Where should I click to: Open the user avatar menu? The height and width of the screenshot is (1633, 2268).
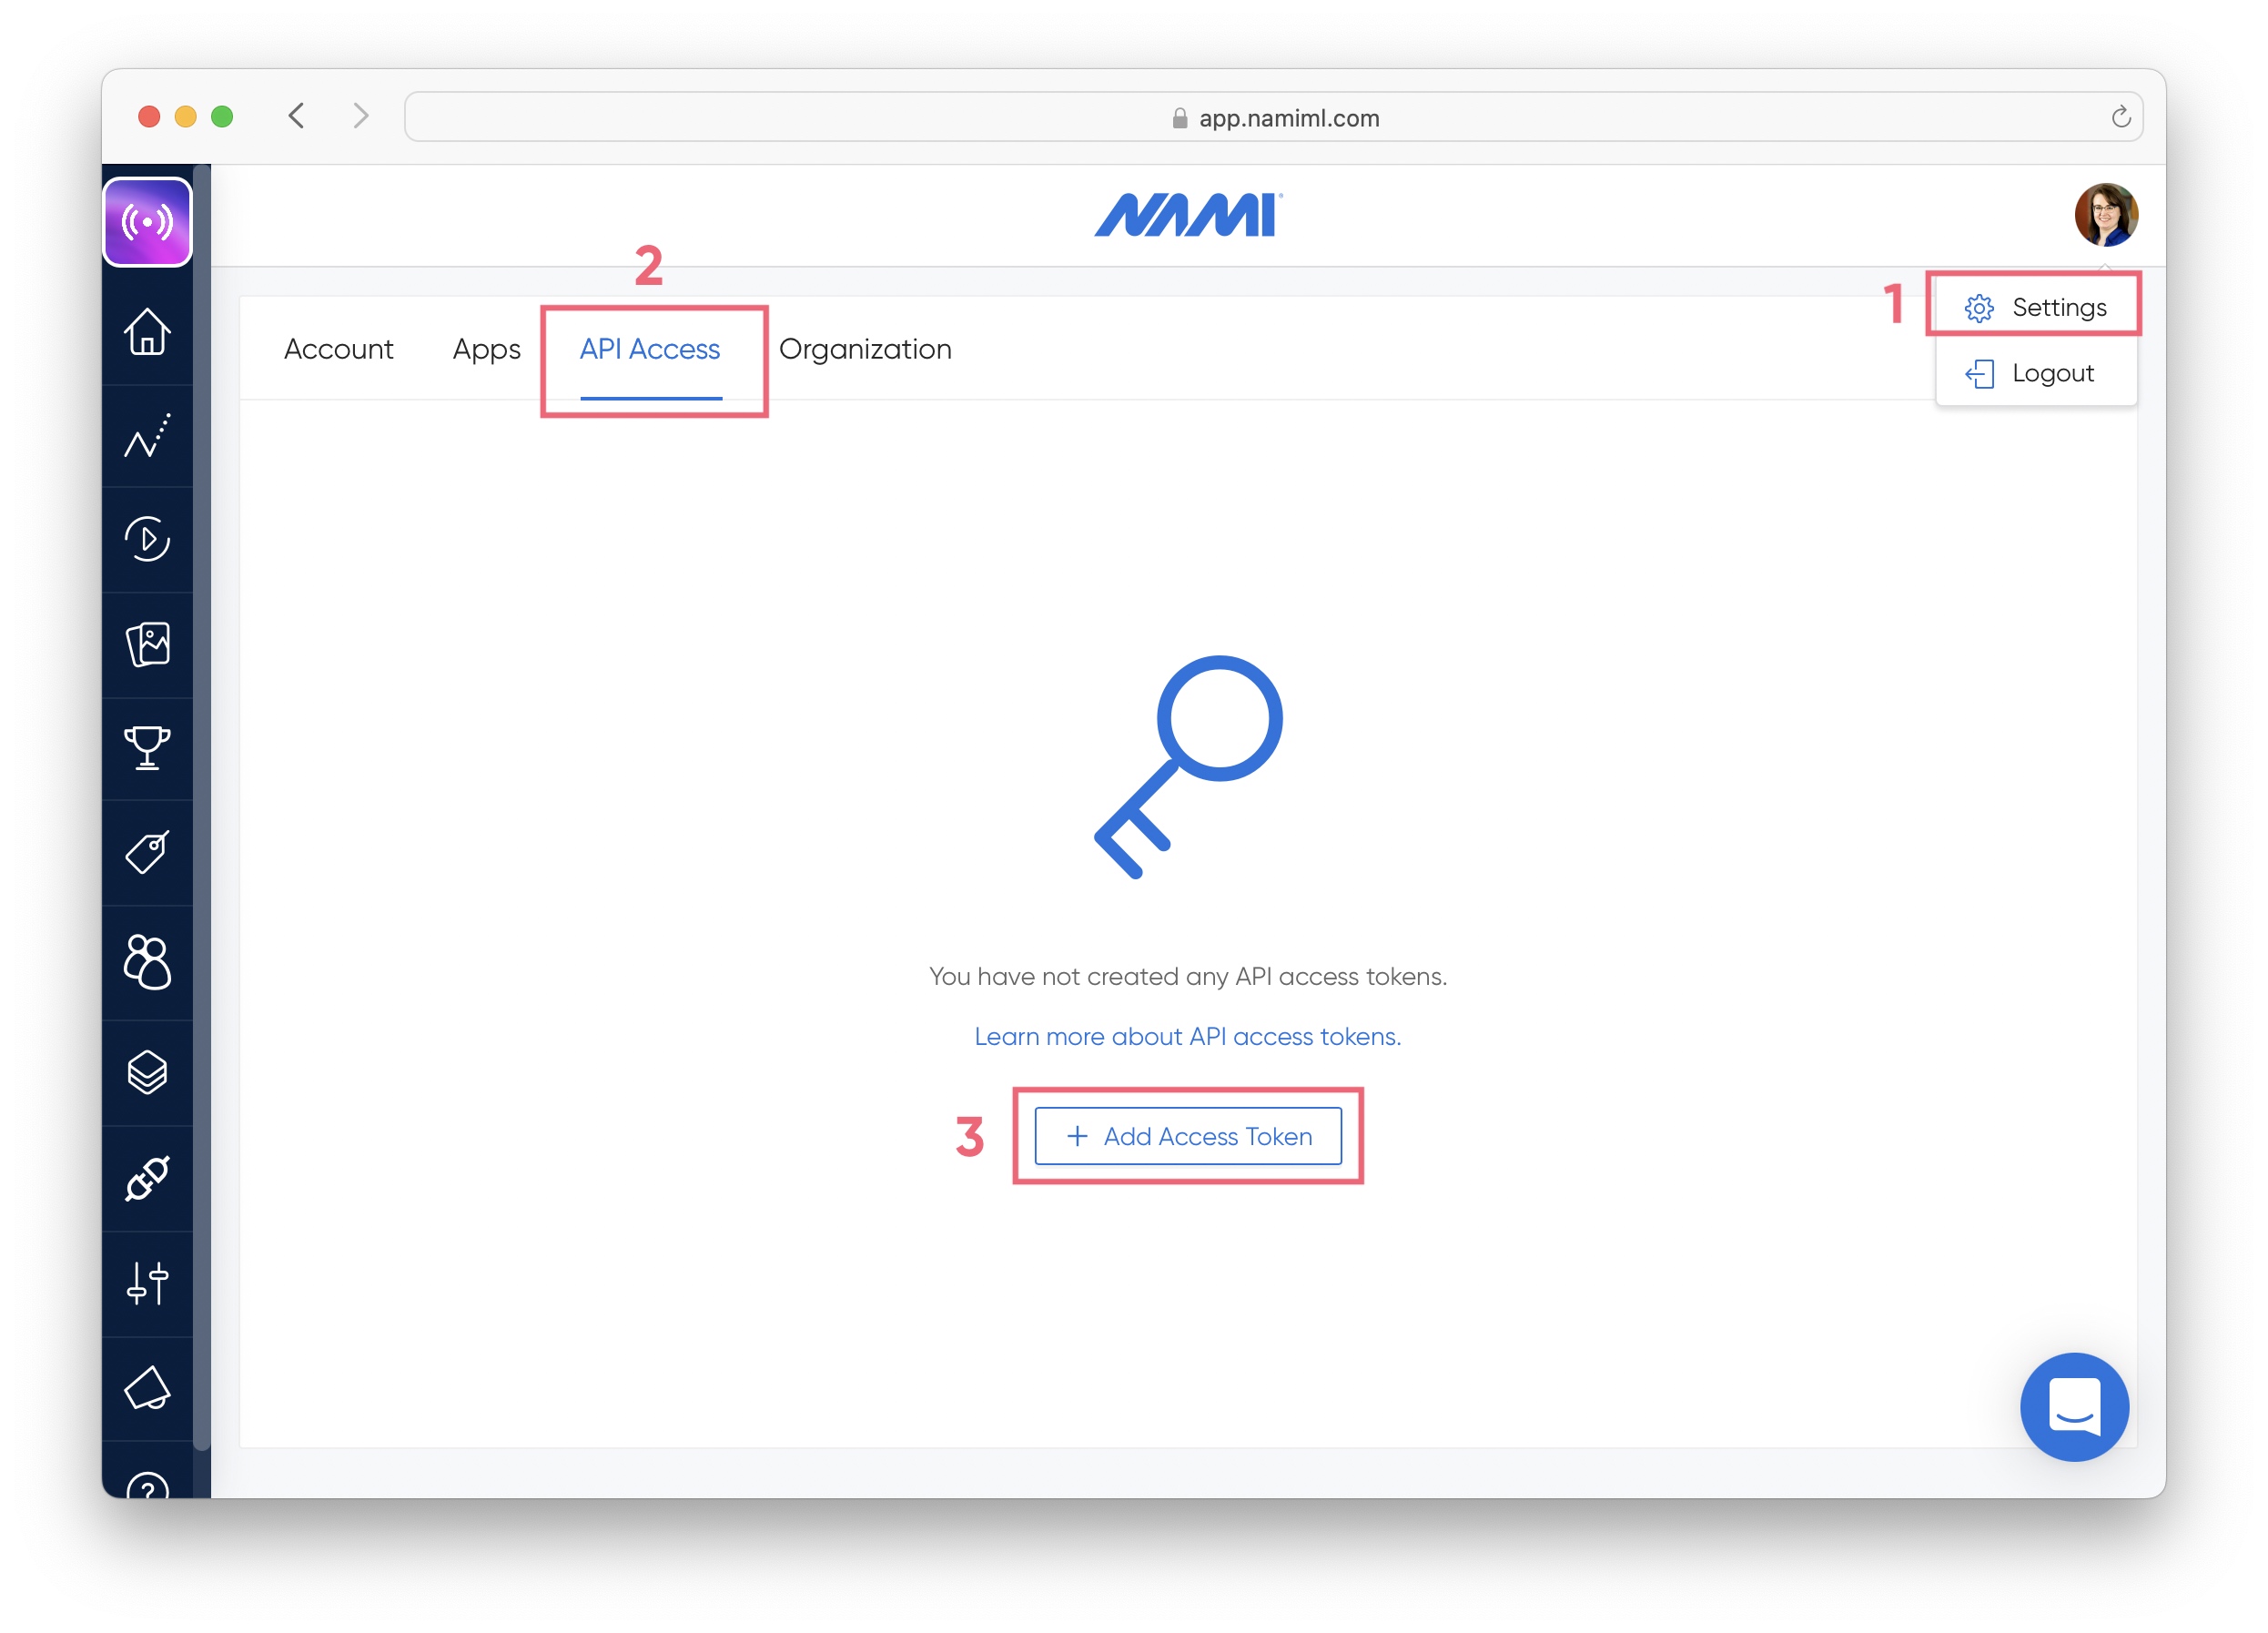click(2105, 214)
